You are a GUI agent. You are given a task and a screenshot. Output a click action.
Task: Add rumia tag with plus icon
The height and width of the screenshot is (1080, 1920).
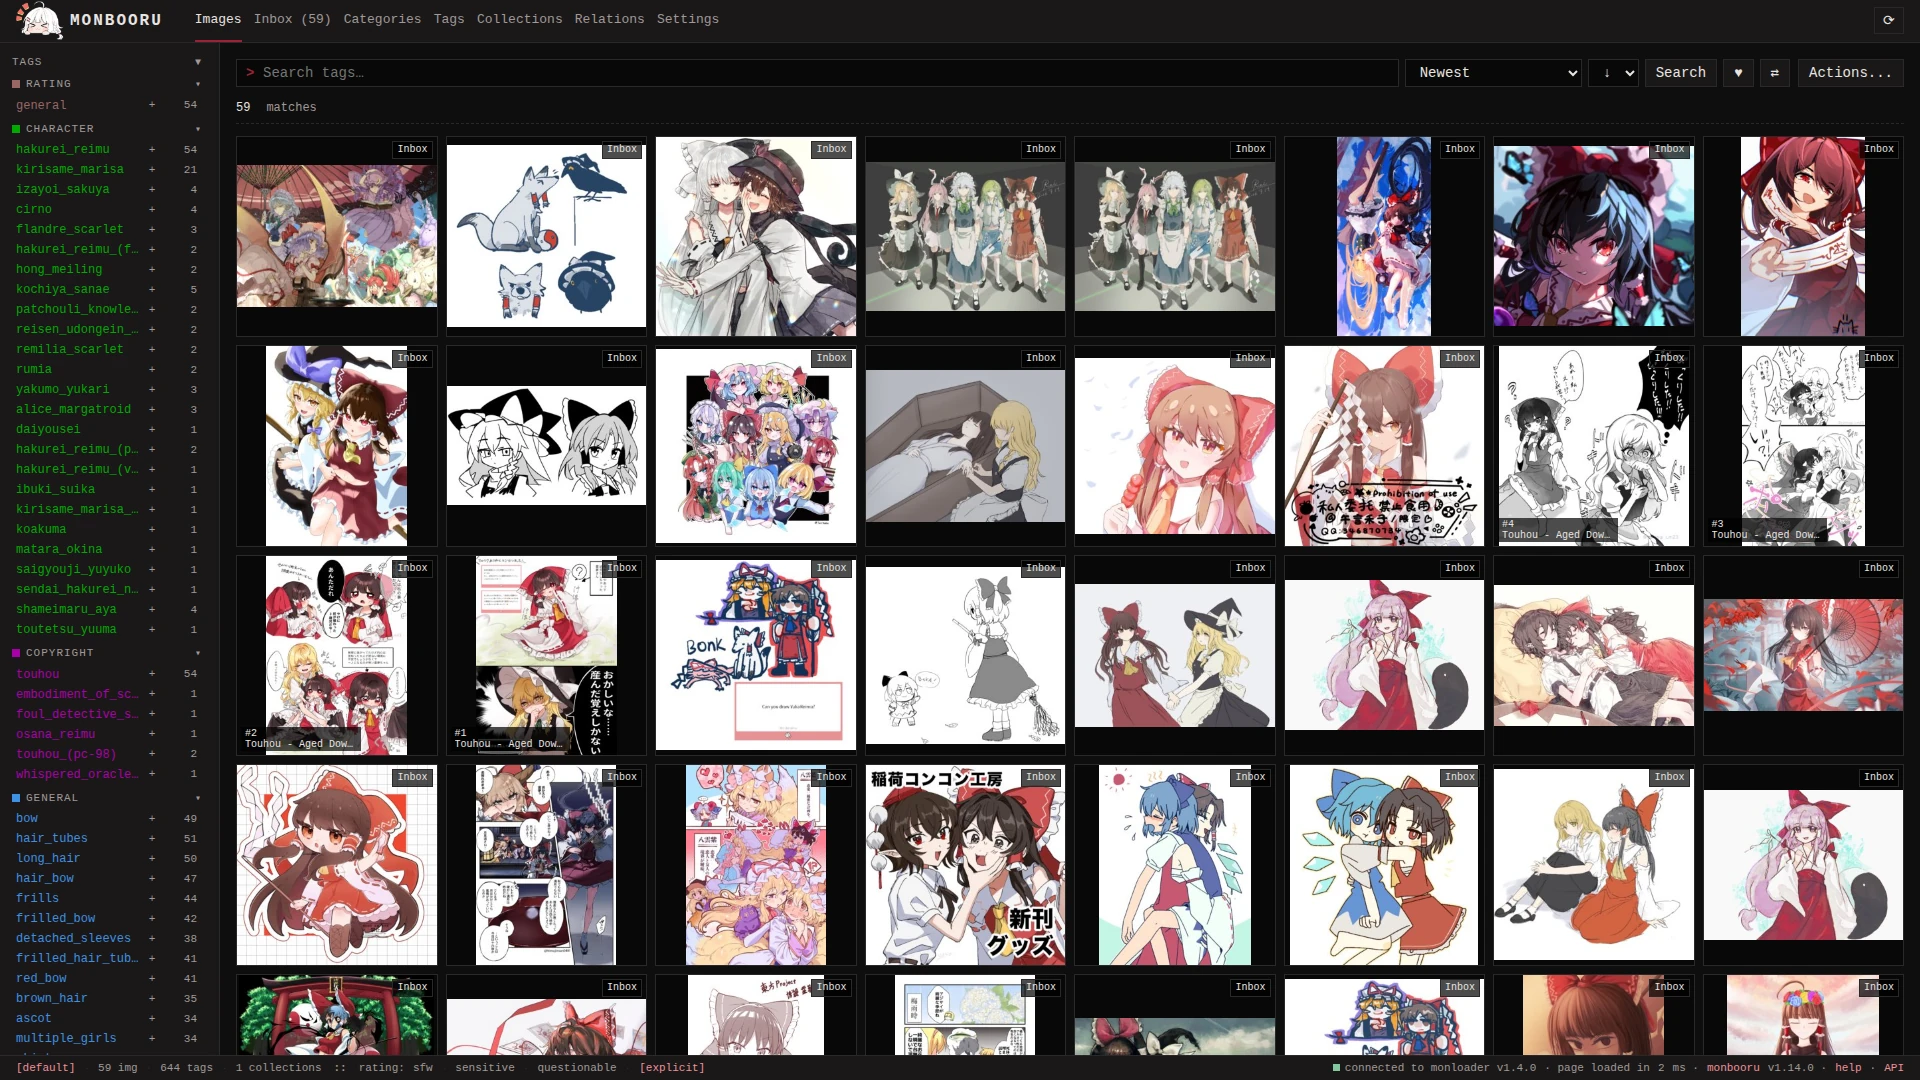pos(152,369)
